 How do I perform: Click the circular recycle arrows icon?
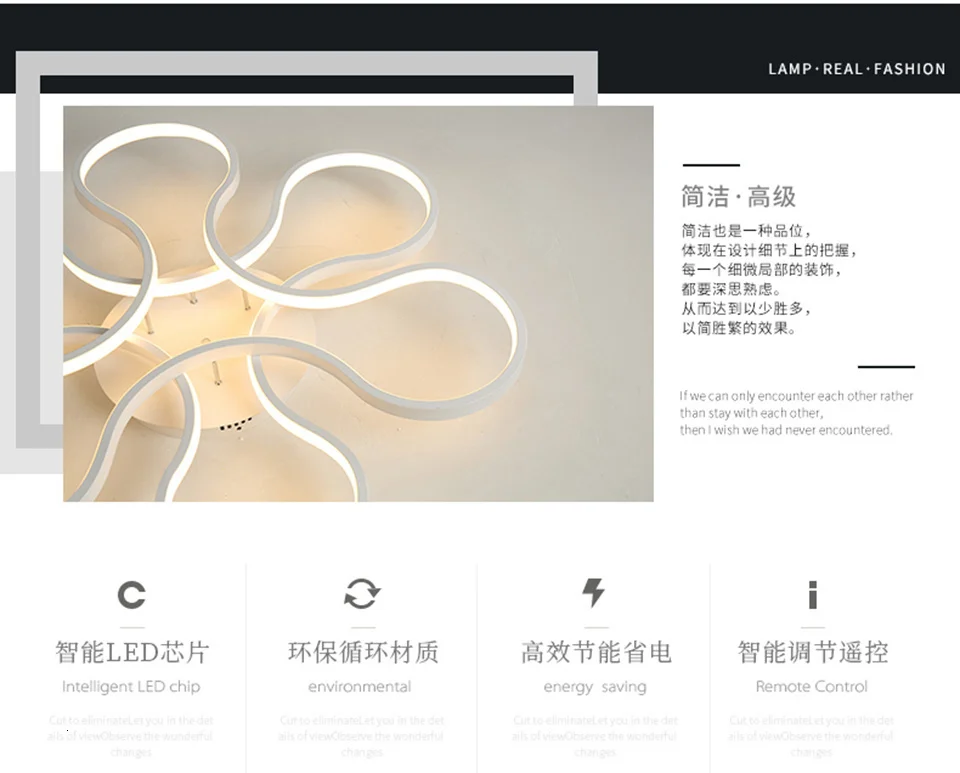point(362,594)
